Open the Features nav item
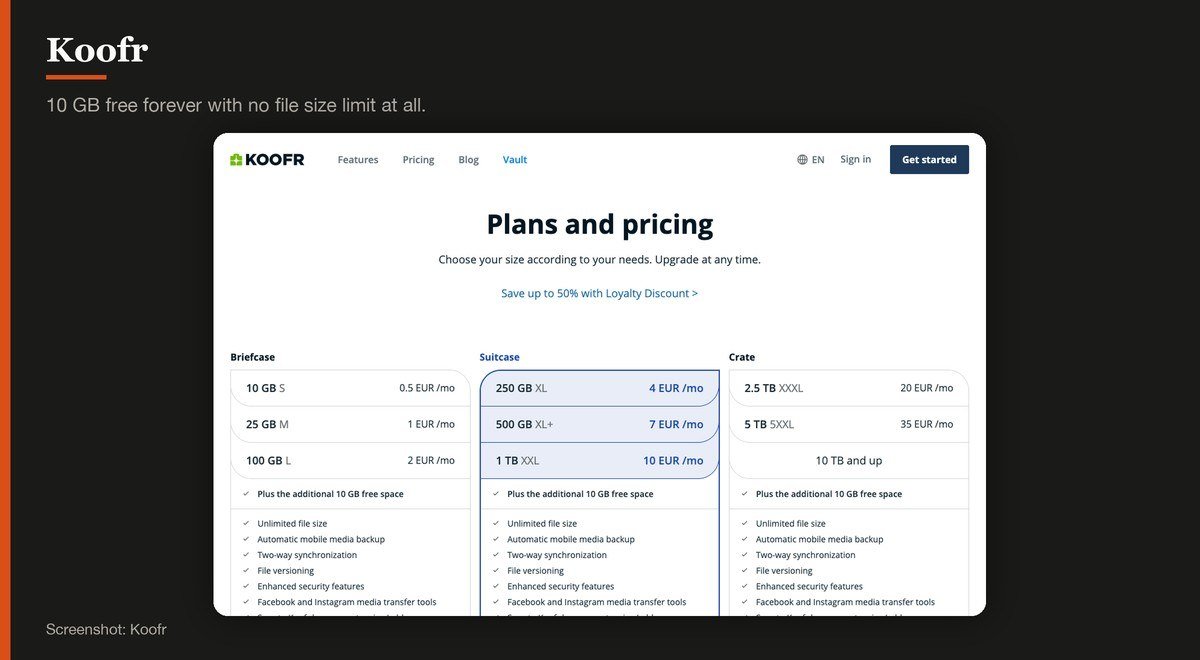The width and height of the screenshot is (1200, 660). (358, 160)
